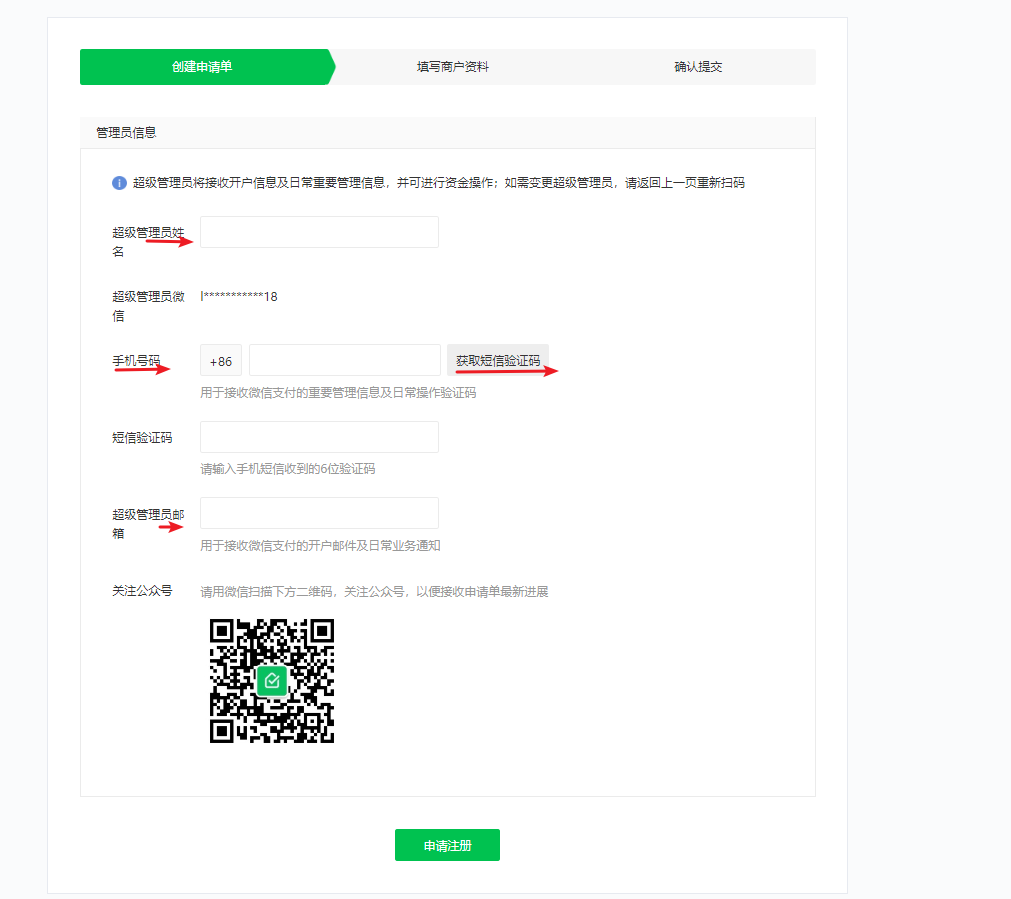Click the 短信验证码 input box
The height and width of the screenshot is (899, 1011).
[319, 437]
